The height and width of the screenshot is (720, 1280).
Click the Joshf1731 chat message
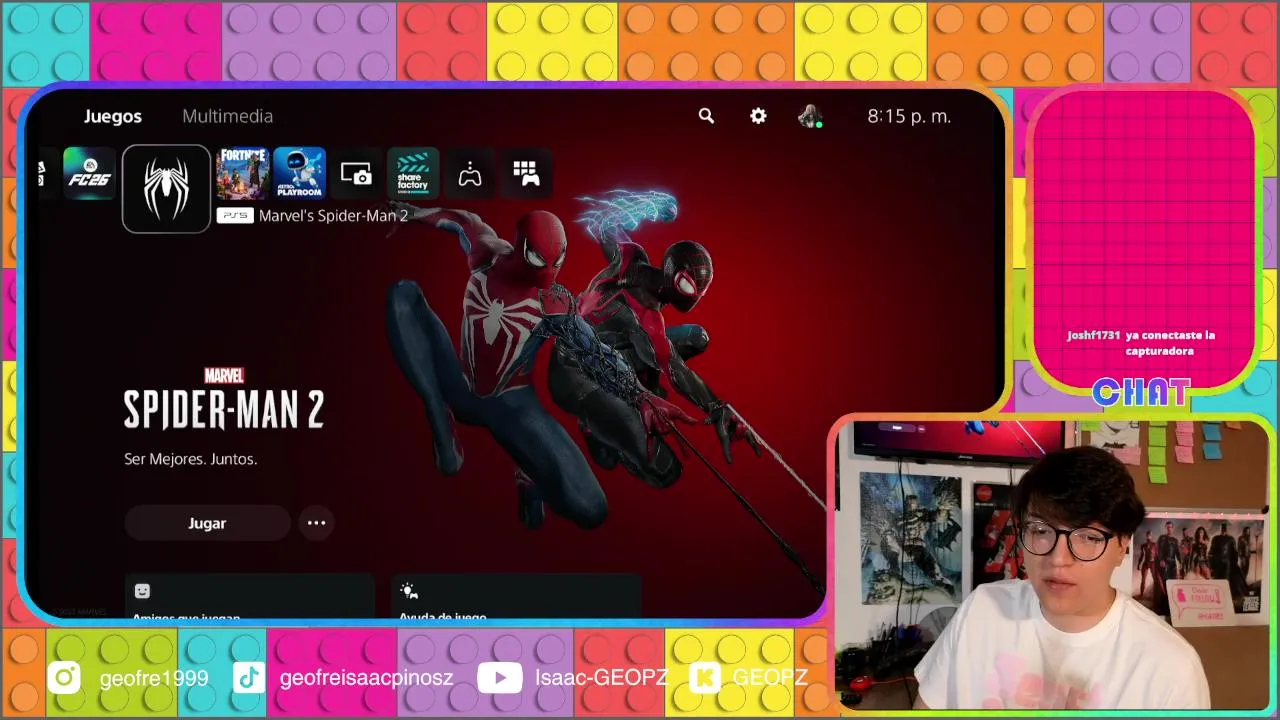(x=1141, y=343)
